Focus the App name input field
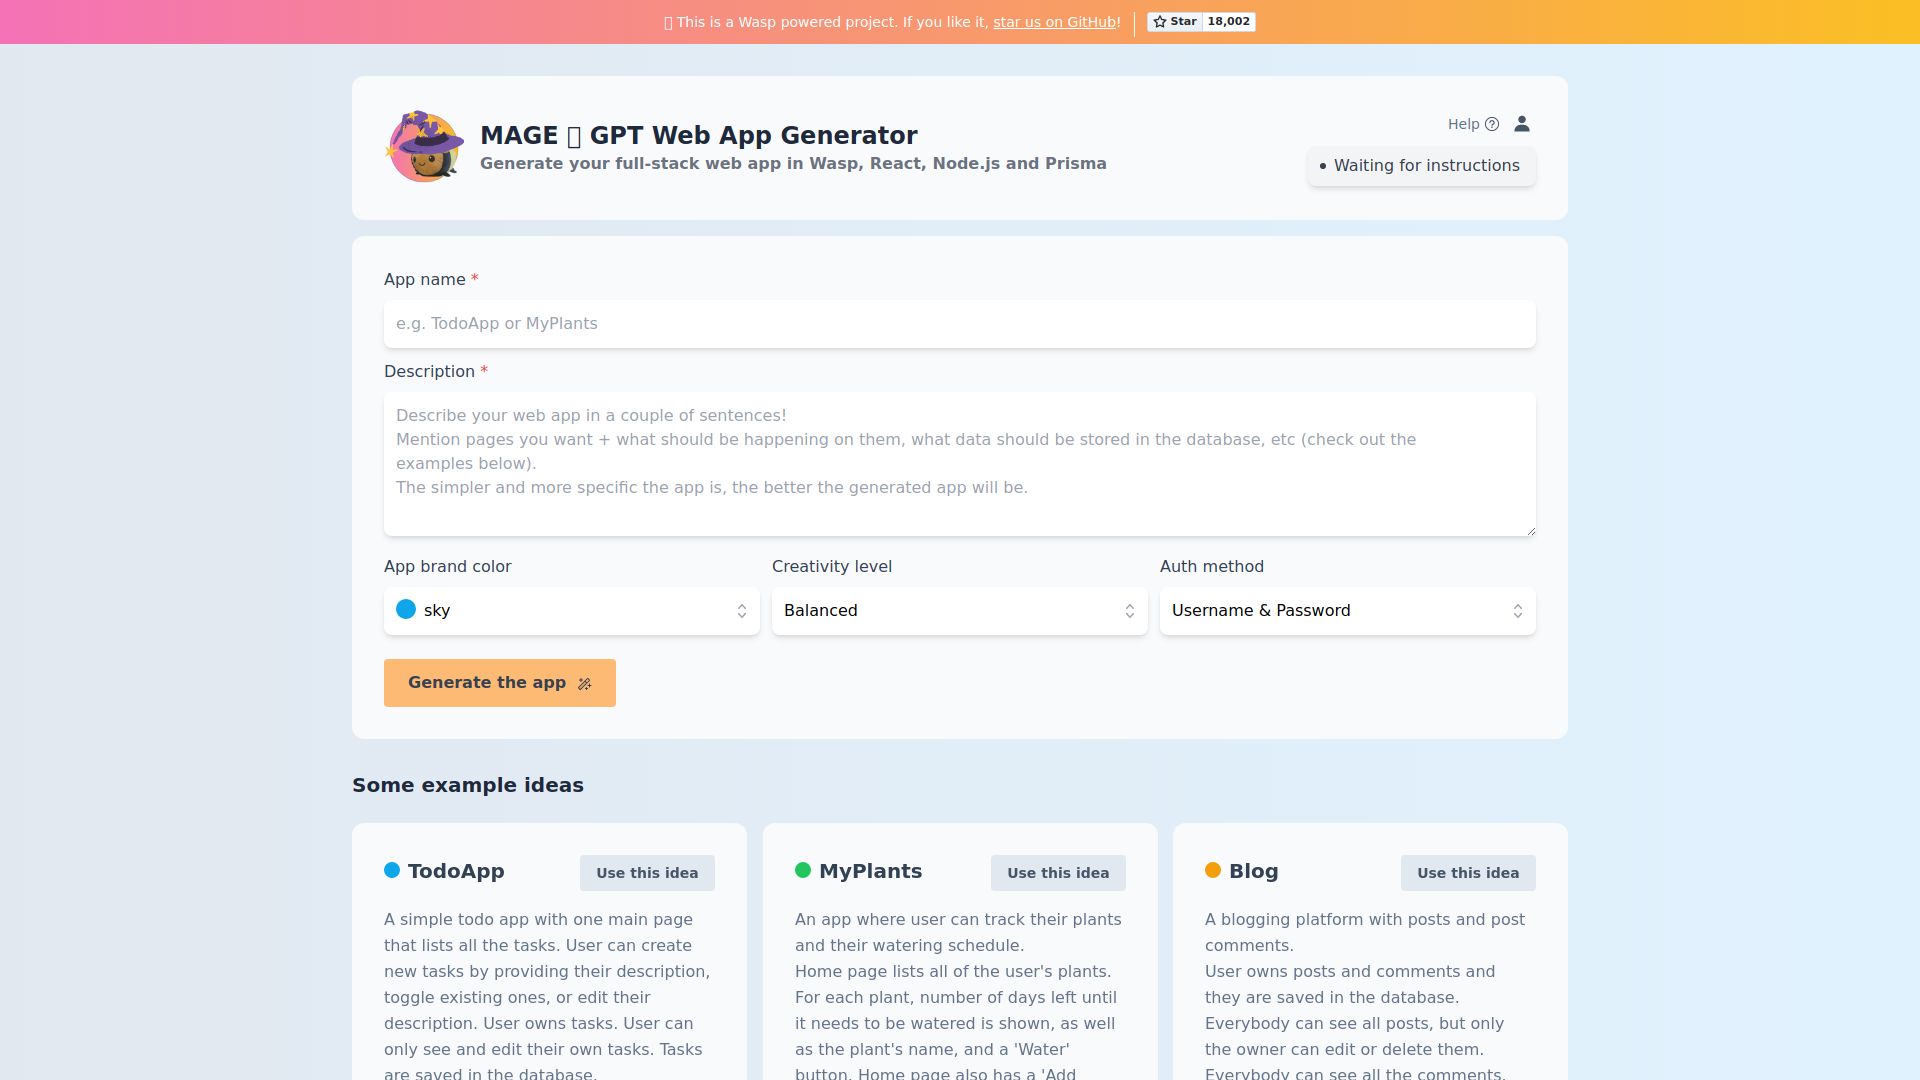The image size is (1920, 1080). click(959, 324)
